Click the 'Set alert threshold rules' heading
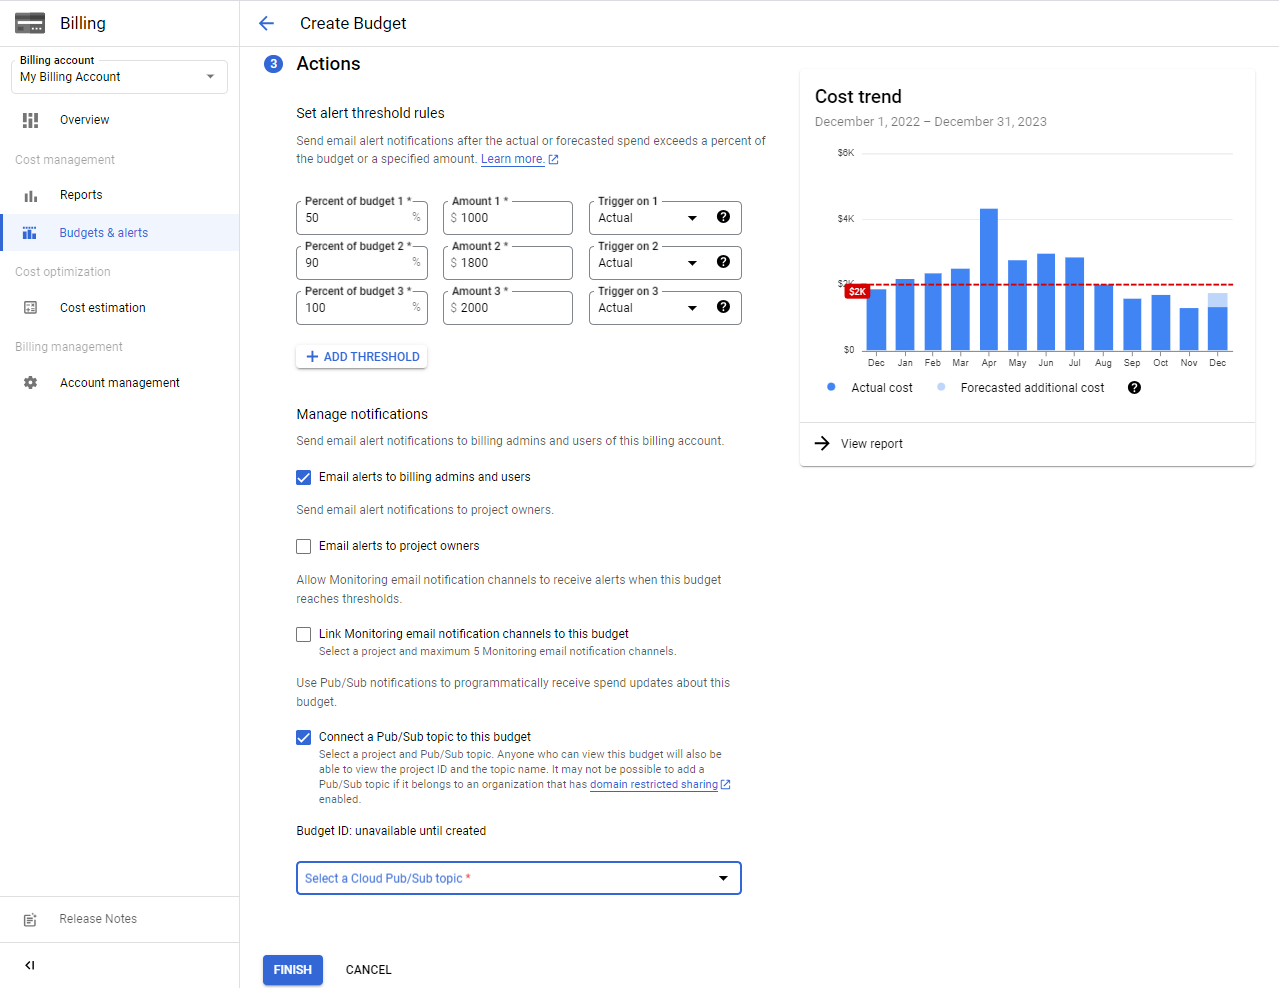Viewport: 1279px width, 988px height. [370, 113]
